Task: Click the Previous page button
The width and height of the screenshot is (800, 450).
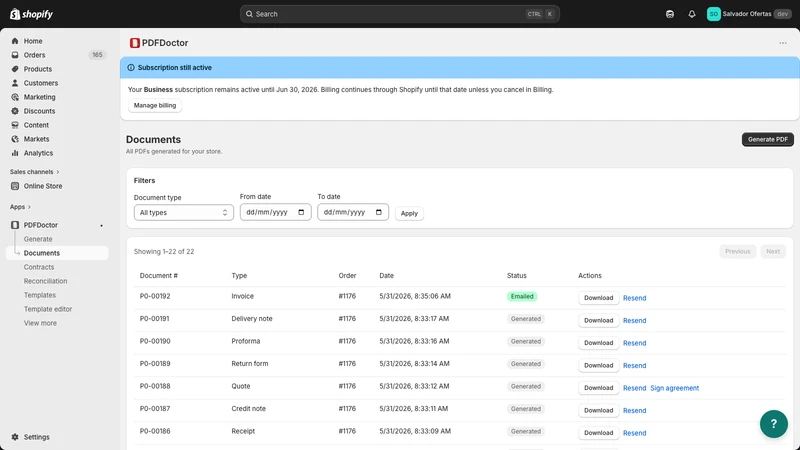Action: coord(737,252)
